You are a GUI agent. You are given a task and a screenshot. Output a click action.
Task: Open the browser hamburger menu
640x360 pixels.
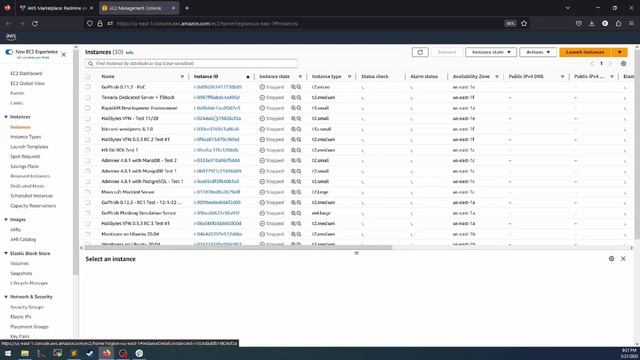click(631, 24)
